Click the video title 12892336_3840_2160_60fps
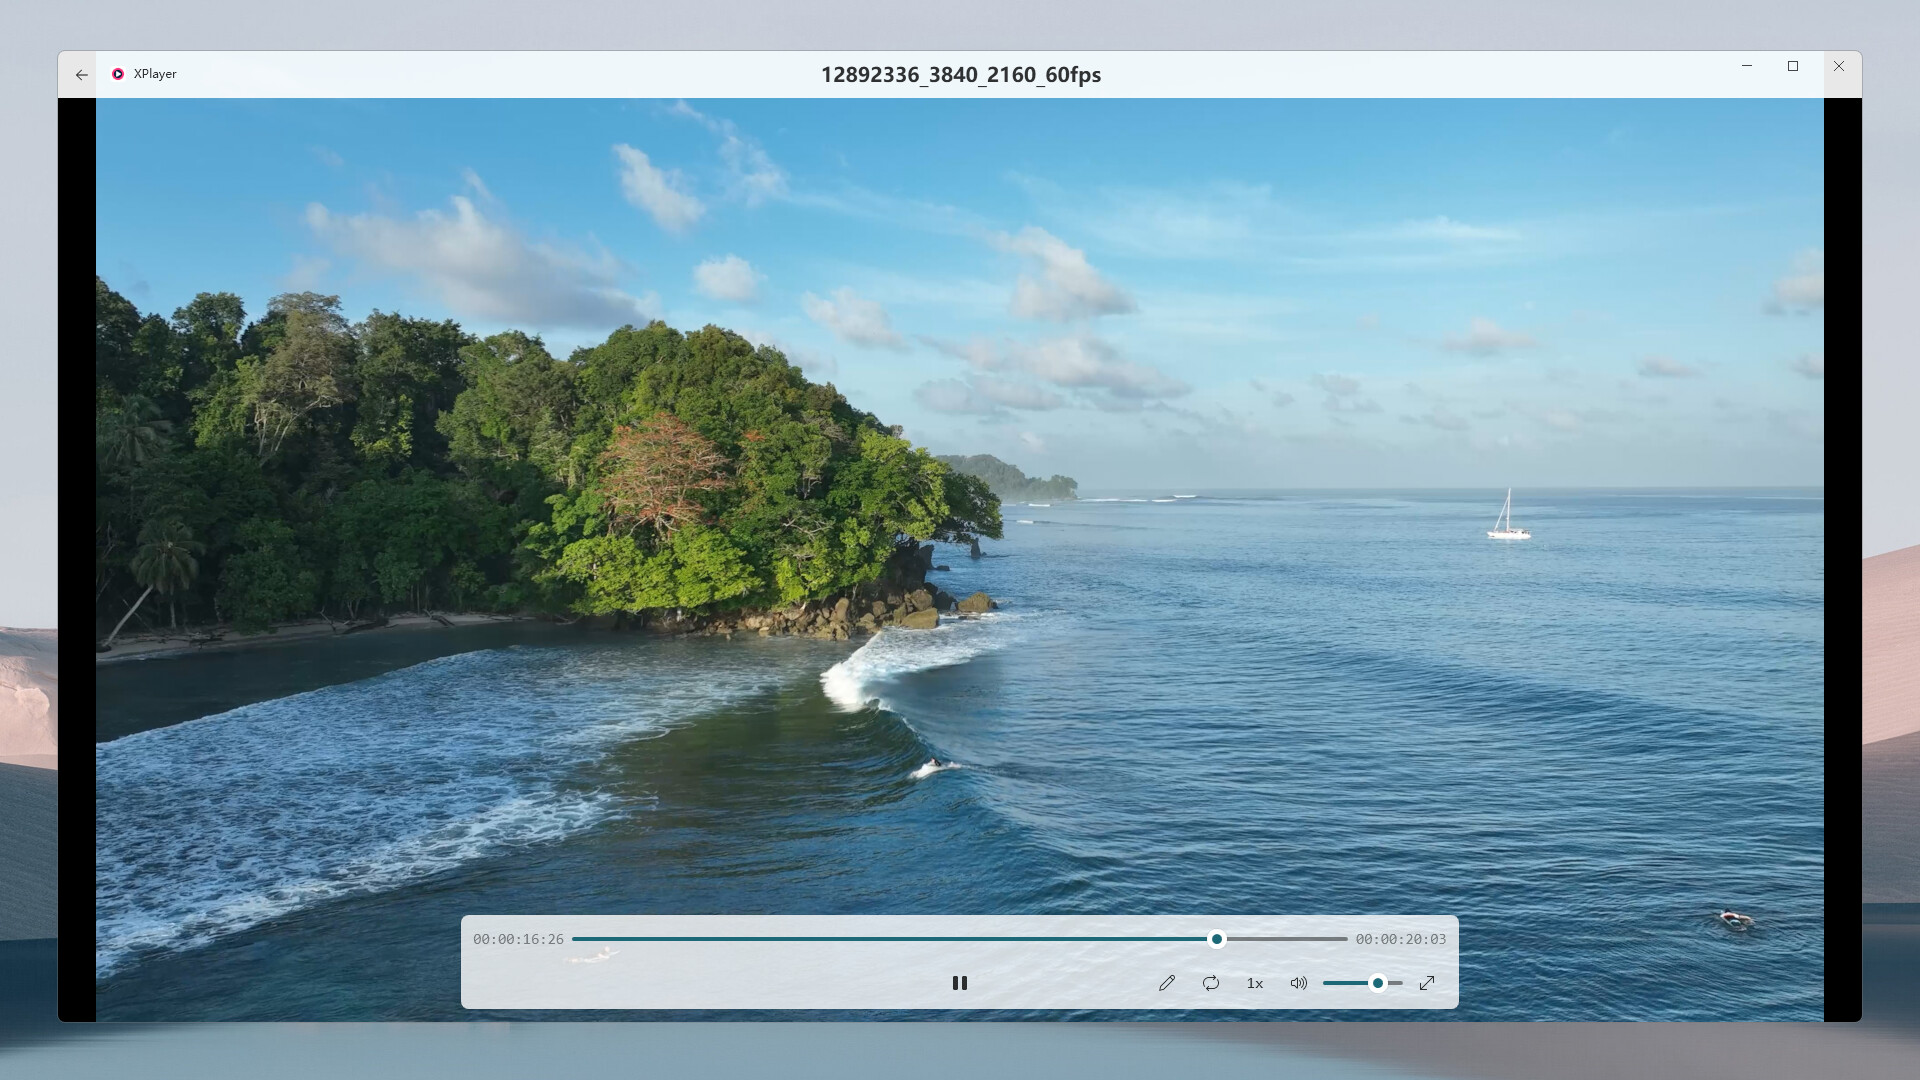Screen dimensions: 1920x1080 tap(961, 75)
